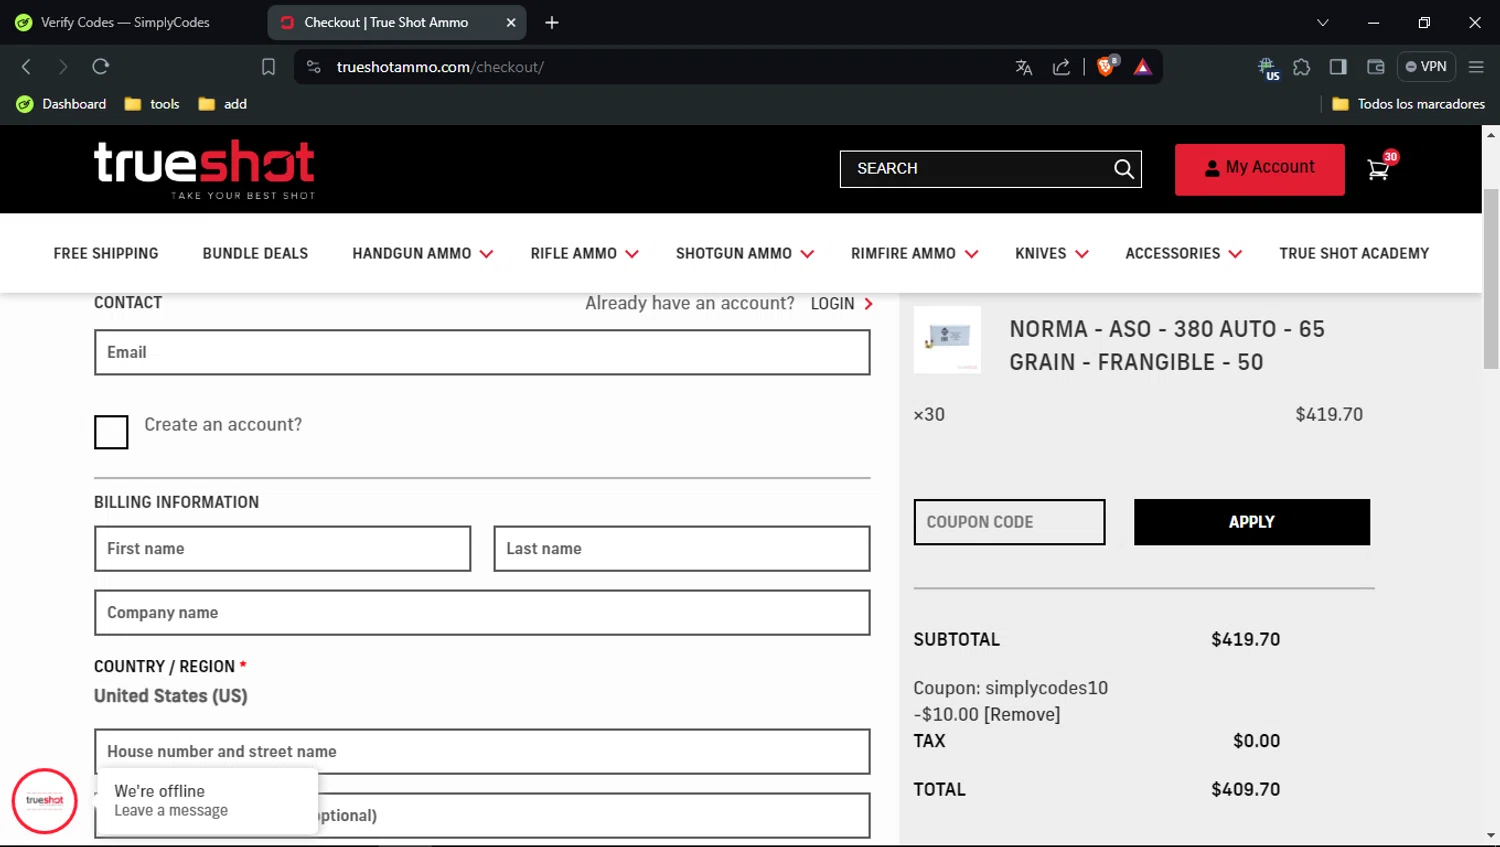Open My Account

[x=1259, y=169]
